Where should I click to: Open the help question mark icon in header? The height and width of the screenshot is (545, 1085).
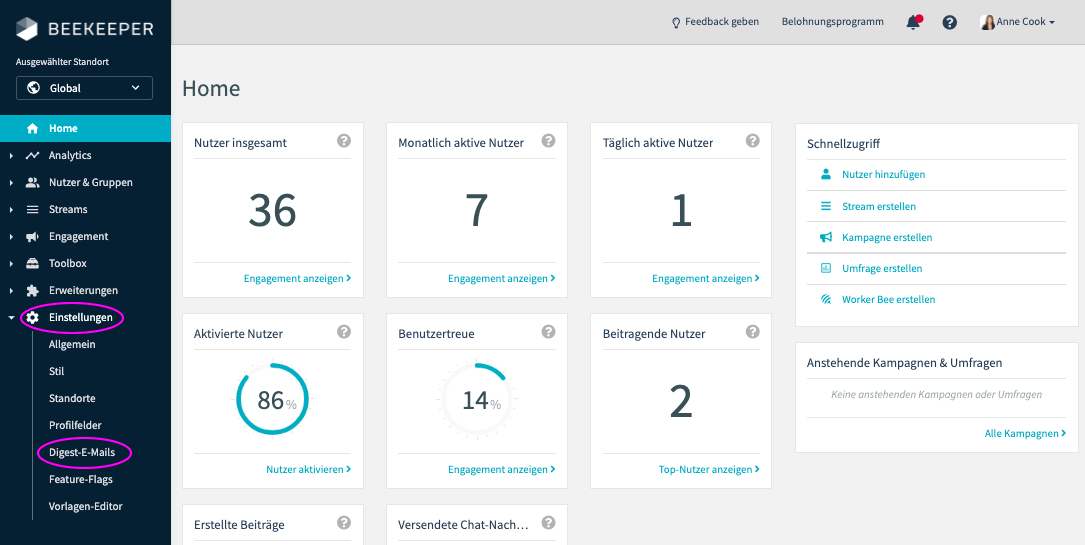950,22
